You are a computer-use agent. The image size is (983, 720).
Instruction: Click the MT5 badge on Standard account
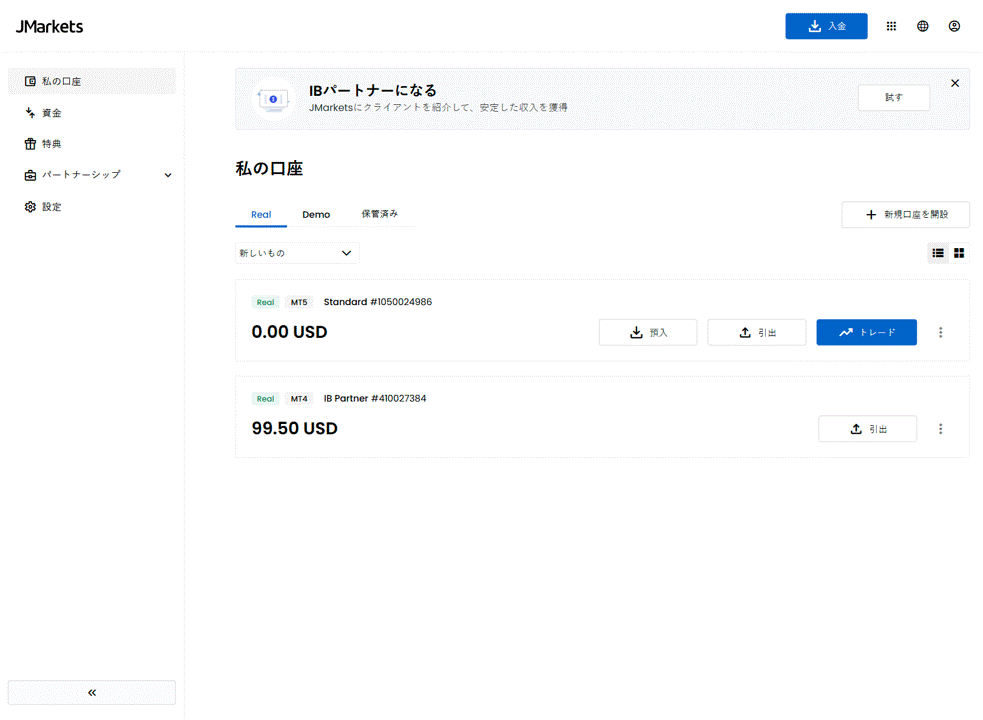pos(299,302)
